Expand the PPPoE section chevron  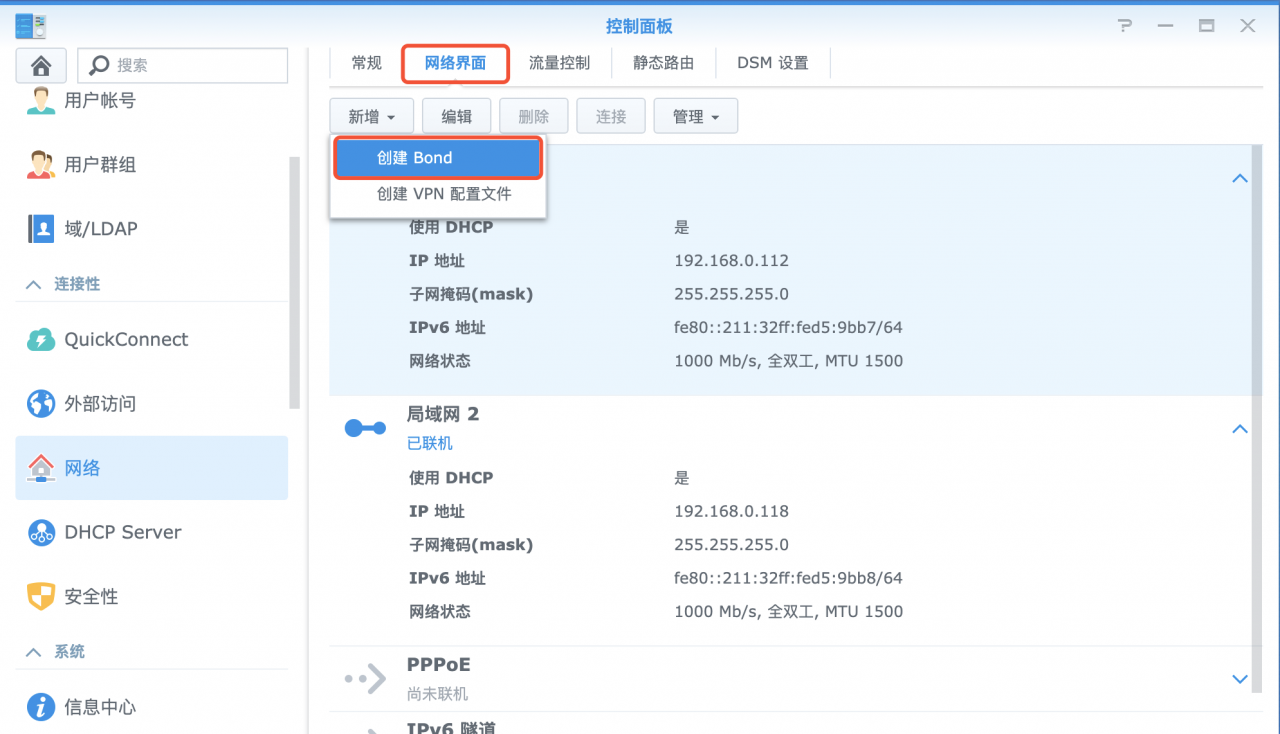click(1240, 679)
